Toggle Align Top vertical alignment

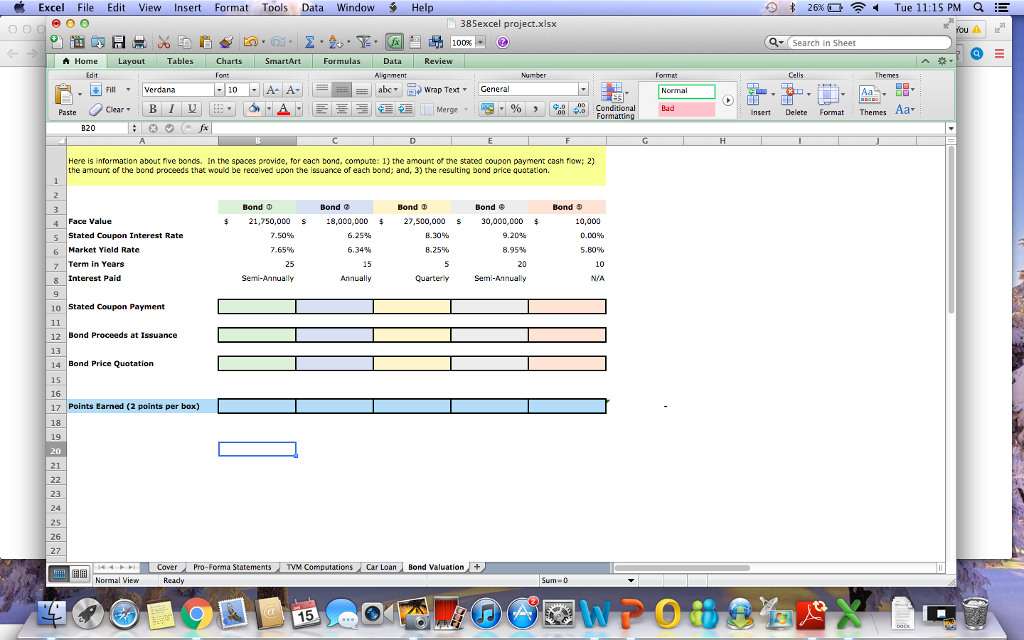point(321,90)
